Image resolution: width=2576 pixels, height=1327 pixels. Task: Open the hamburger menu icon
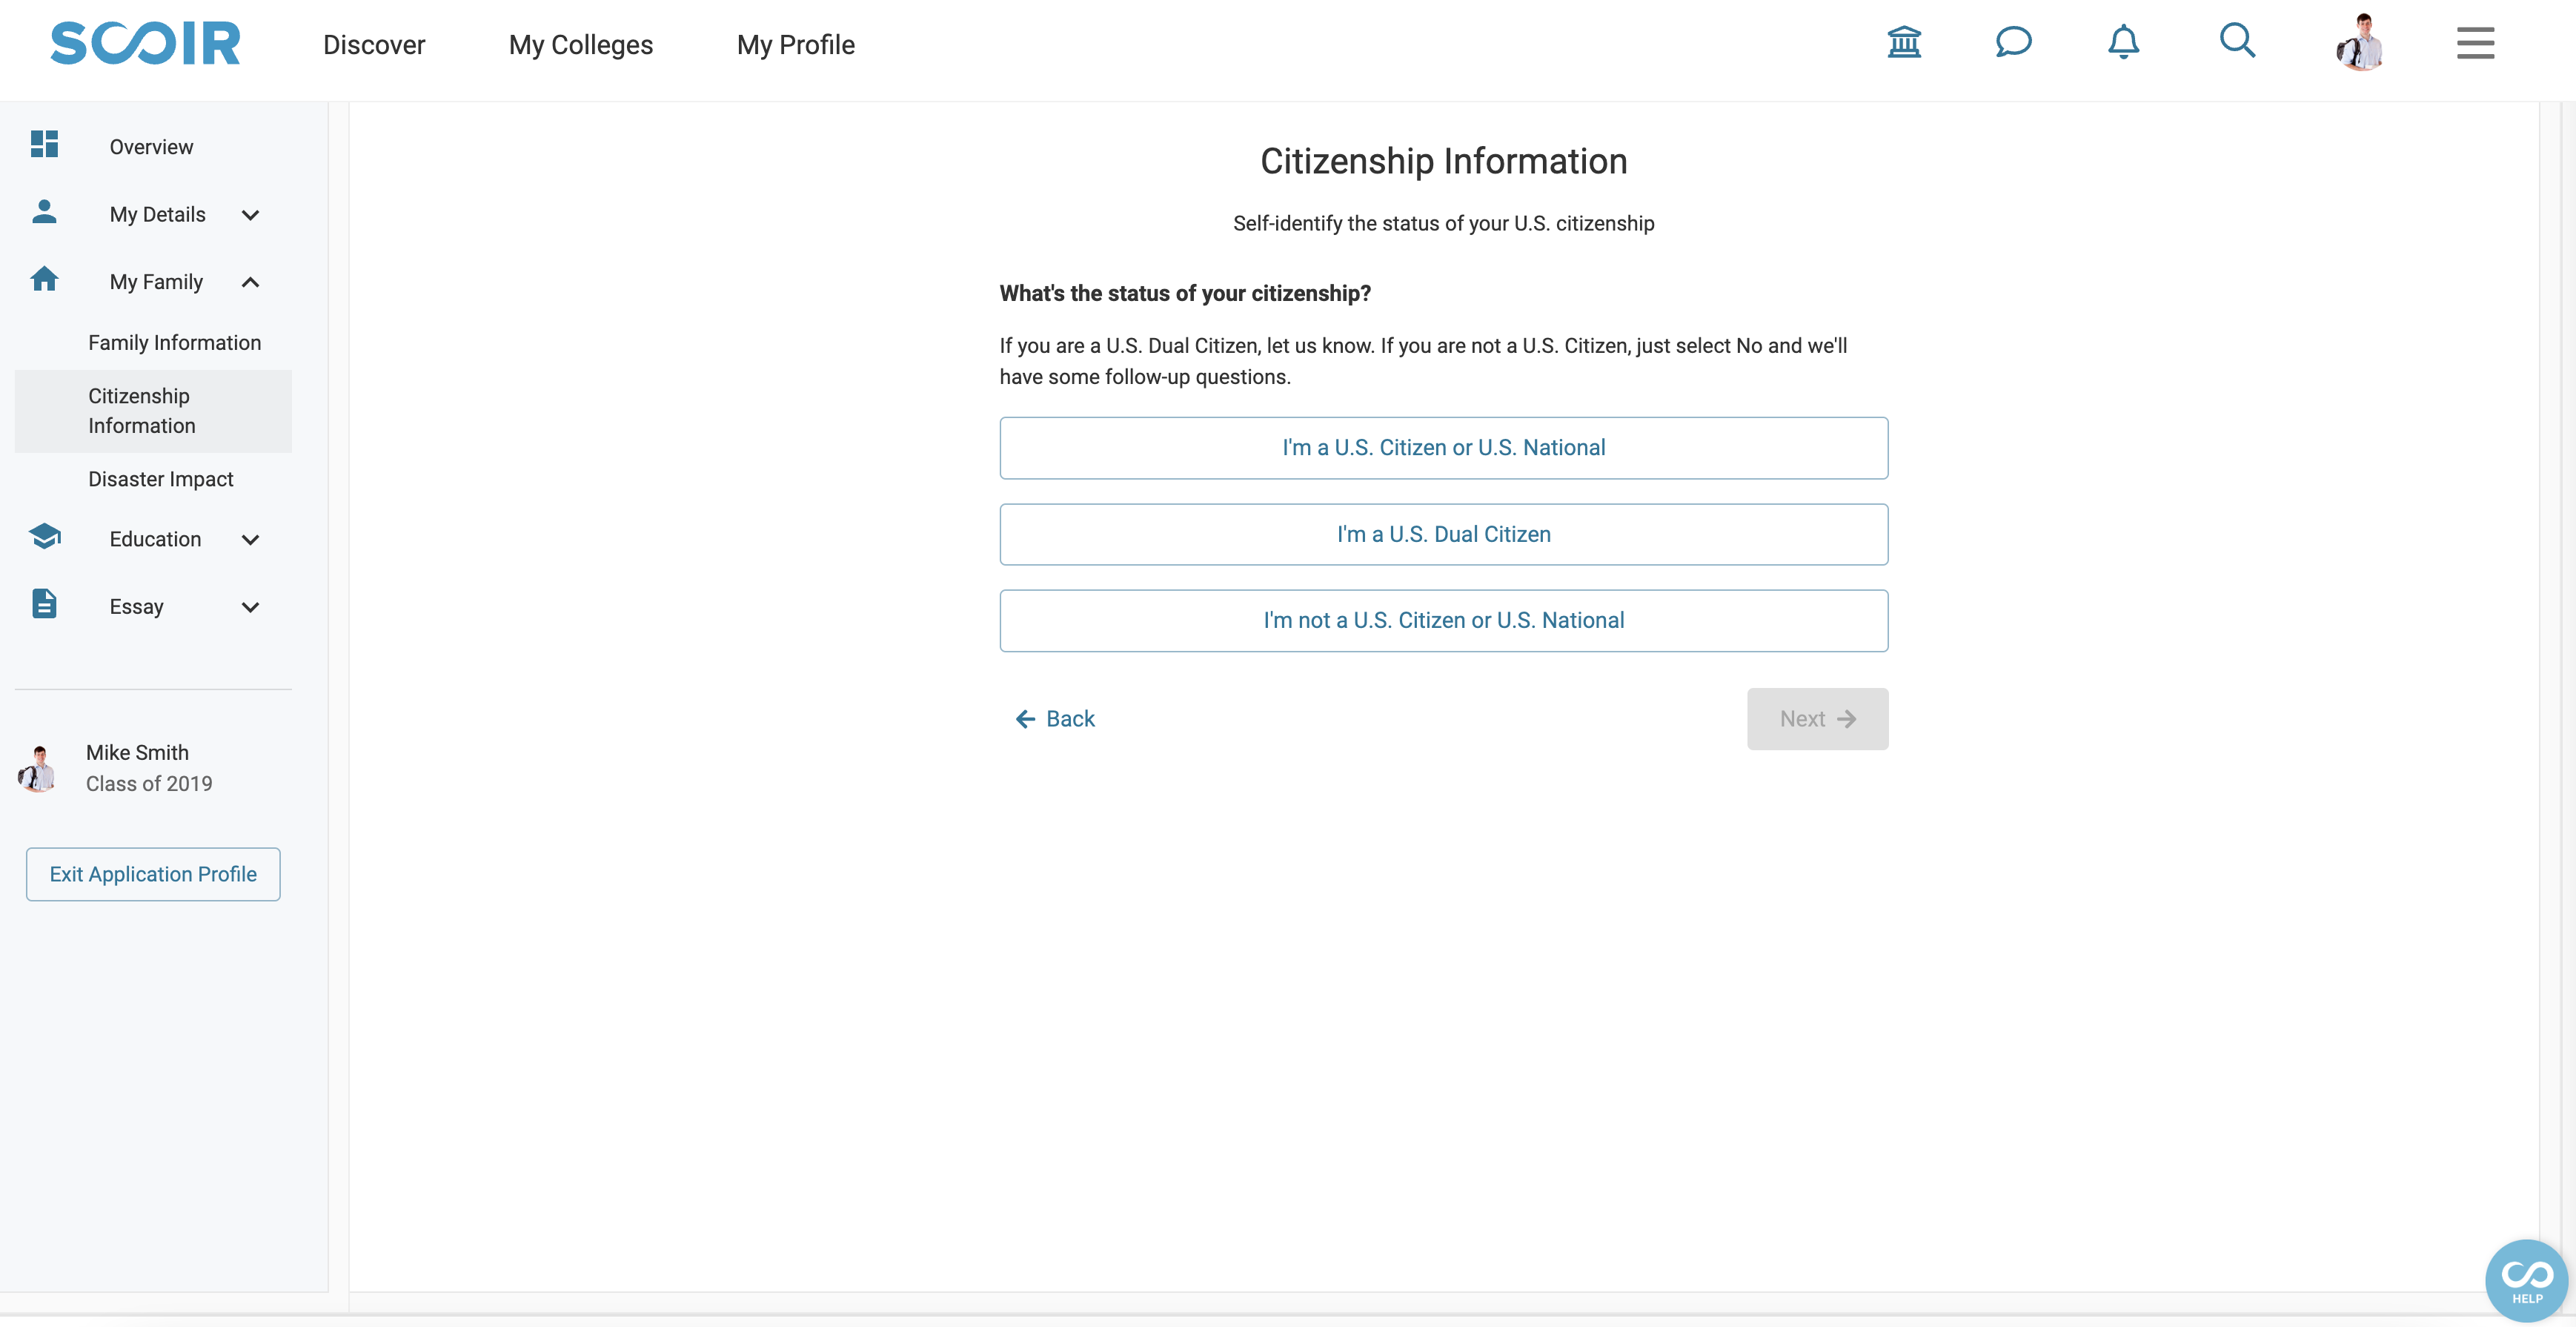click(x=2475, y=43)
